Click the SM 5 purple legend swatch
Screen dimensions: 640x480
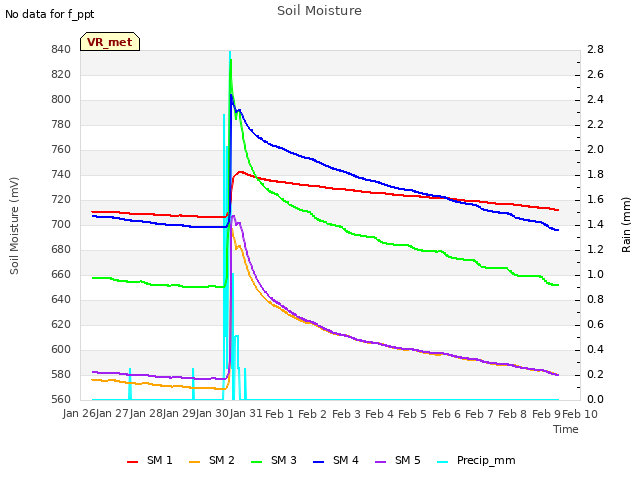pyautogui.click(x=381, y=462)
